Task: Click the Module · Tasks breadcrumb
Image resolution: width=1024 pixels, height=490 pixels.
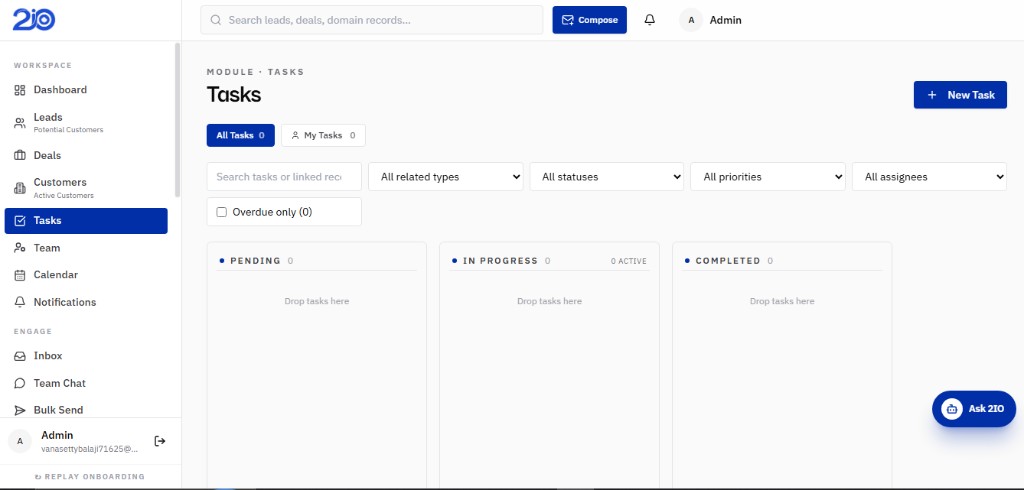Action: (255, 72)
